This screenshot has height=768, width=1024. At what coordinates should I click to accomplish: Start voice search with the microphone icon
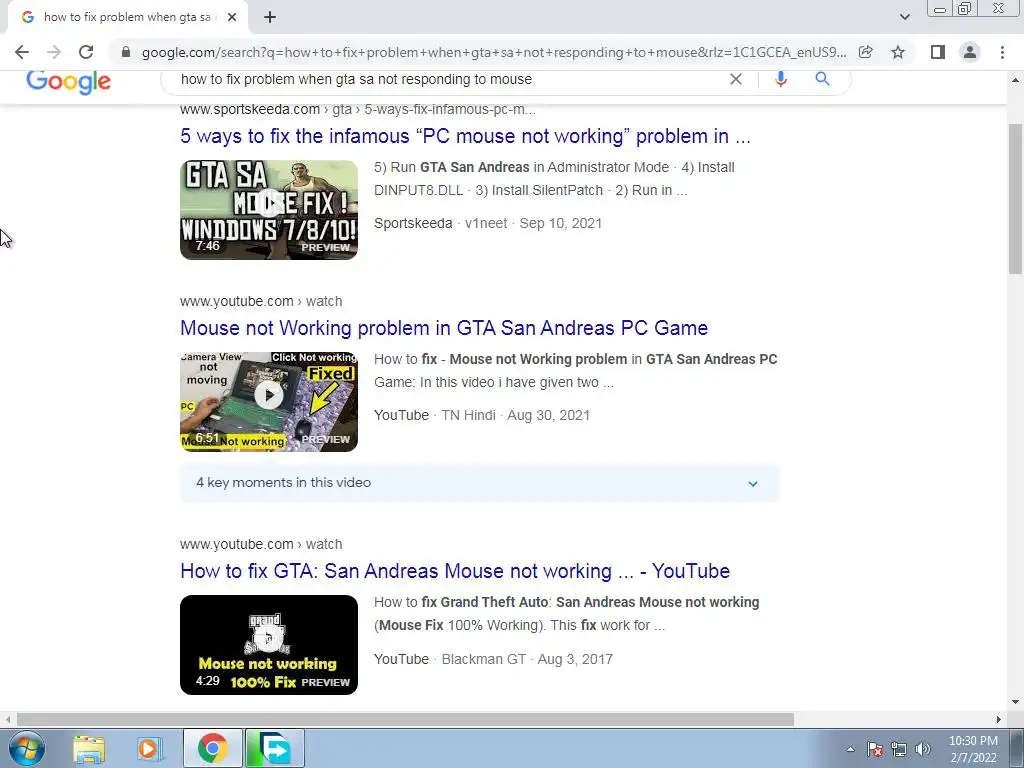(x=780, y=79)
